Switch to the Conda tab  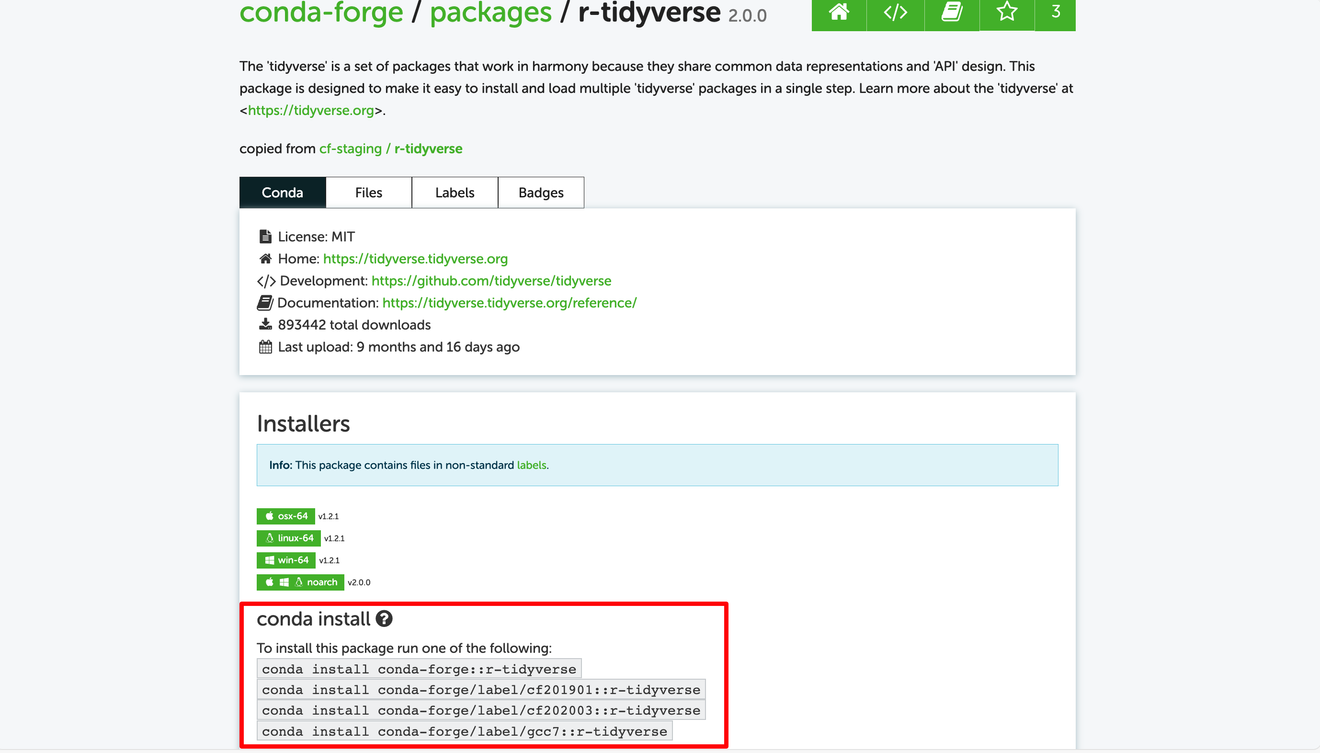[x=283, y=192]
